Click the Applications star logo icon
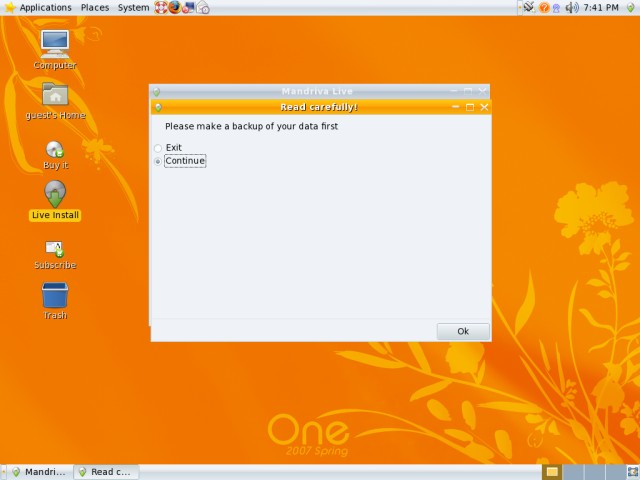Screen dimensions: 640x480 click(x=9, y=7)
